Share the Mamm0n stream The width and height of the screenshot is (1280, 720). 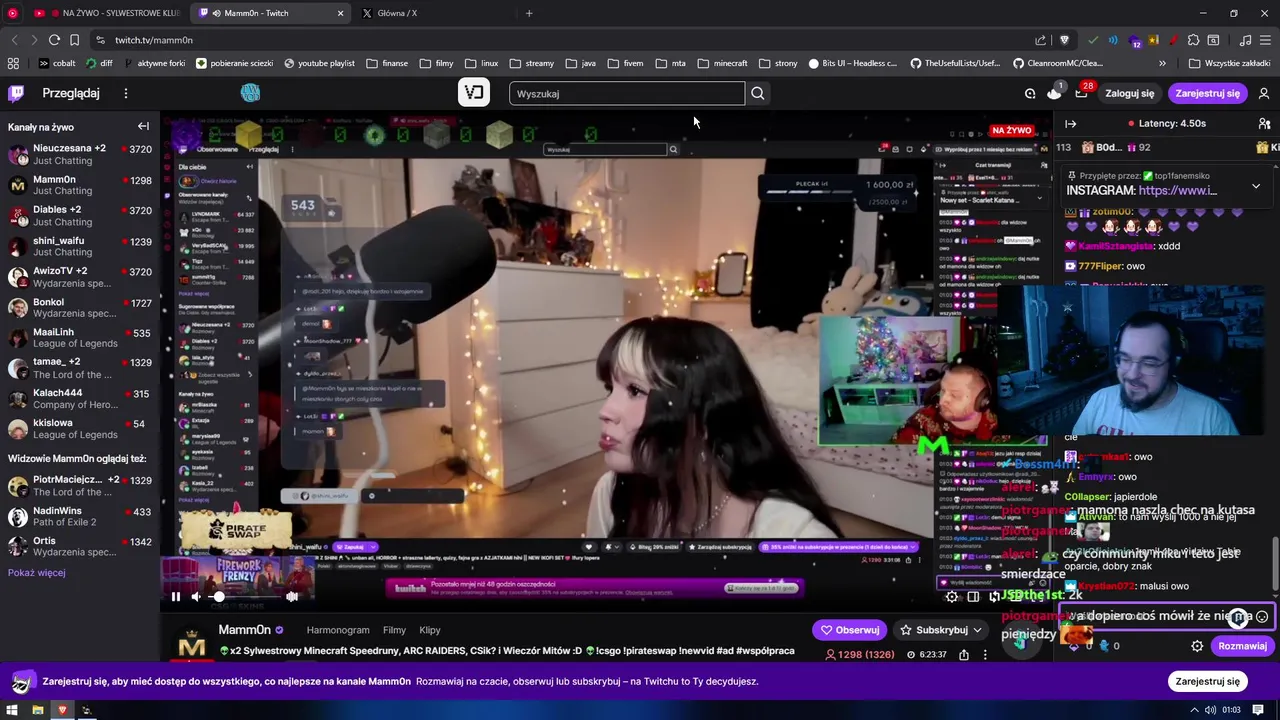pos(964,655)
